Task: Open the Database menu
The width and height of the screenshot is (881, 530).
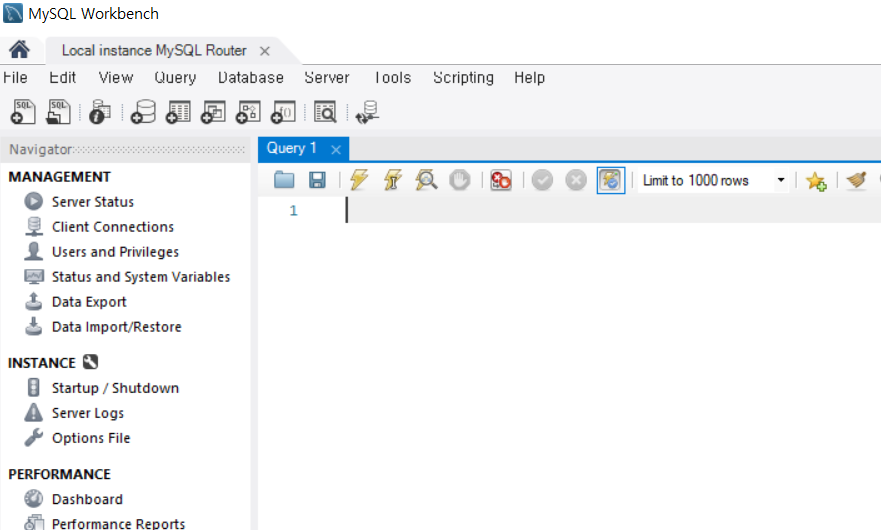Action: click(x=251, y=78)
